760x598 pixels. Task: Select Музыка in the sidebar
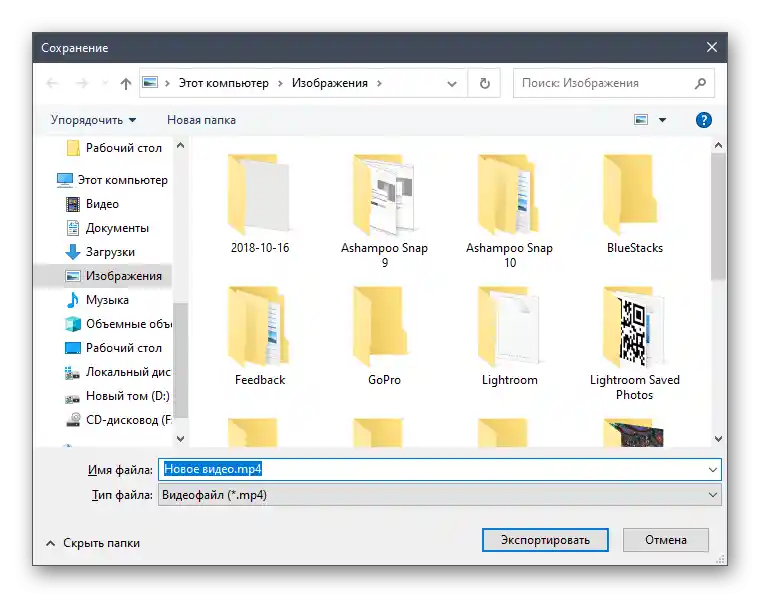tap(106, 300)
